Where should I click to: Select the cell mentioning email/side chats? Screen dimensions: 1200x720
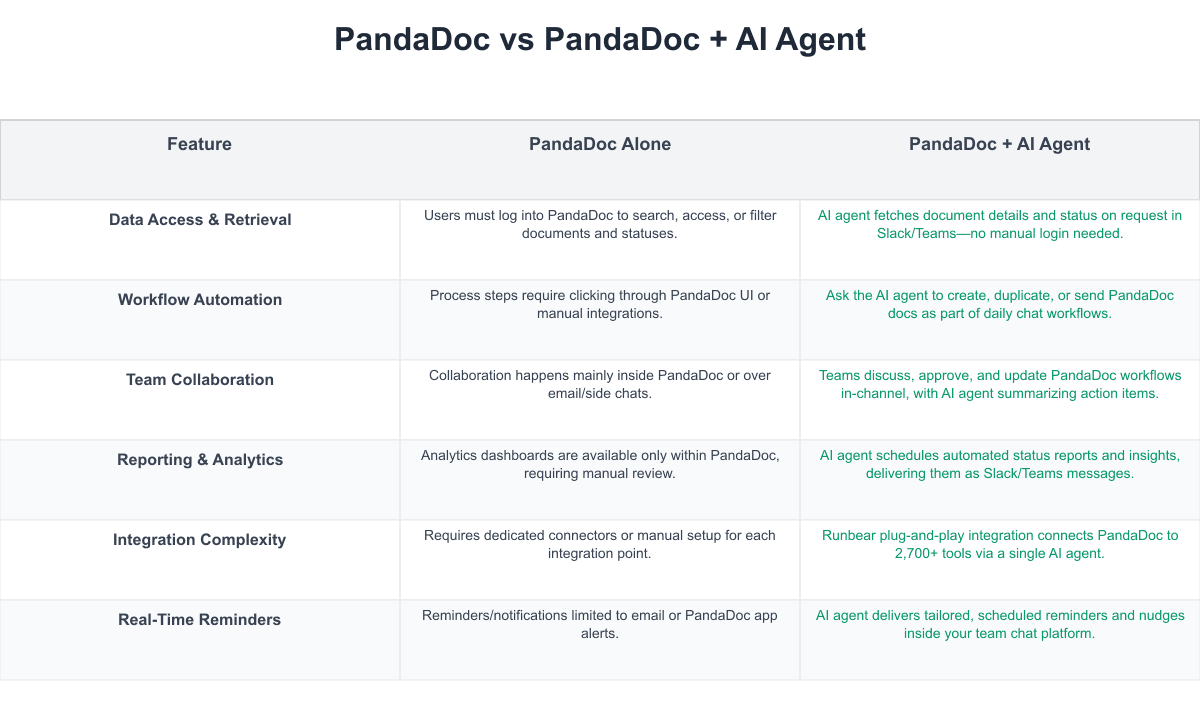600,384
